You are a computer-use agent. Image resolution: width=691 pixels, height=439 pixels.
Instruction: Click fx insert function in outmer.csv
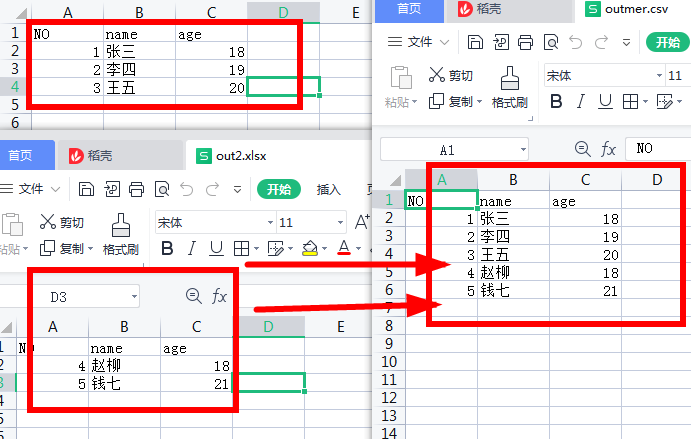[608, 149]
